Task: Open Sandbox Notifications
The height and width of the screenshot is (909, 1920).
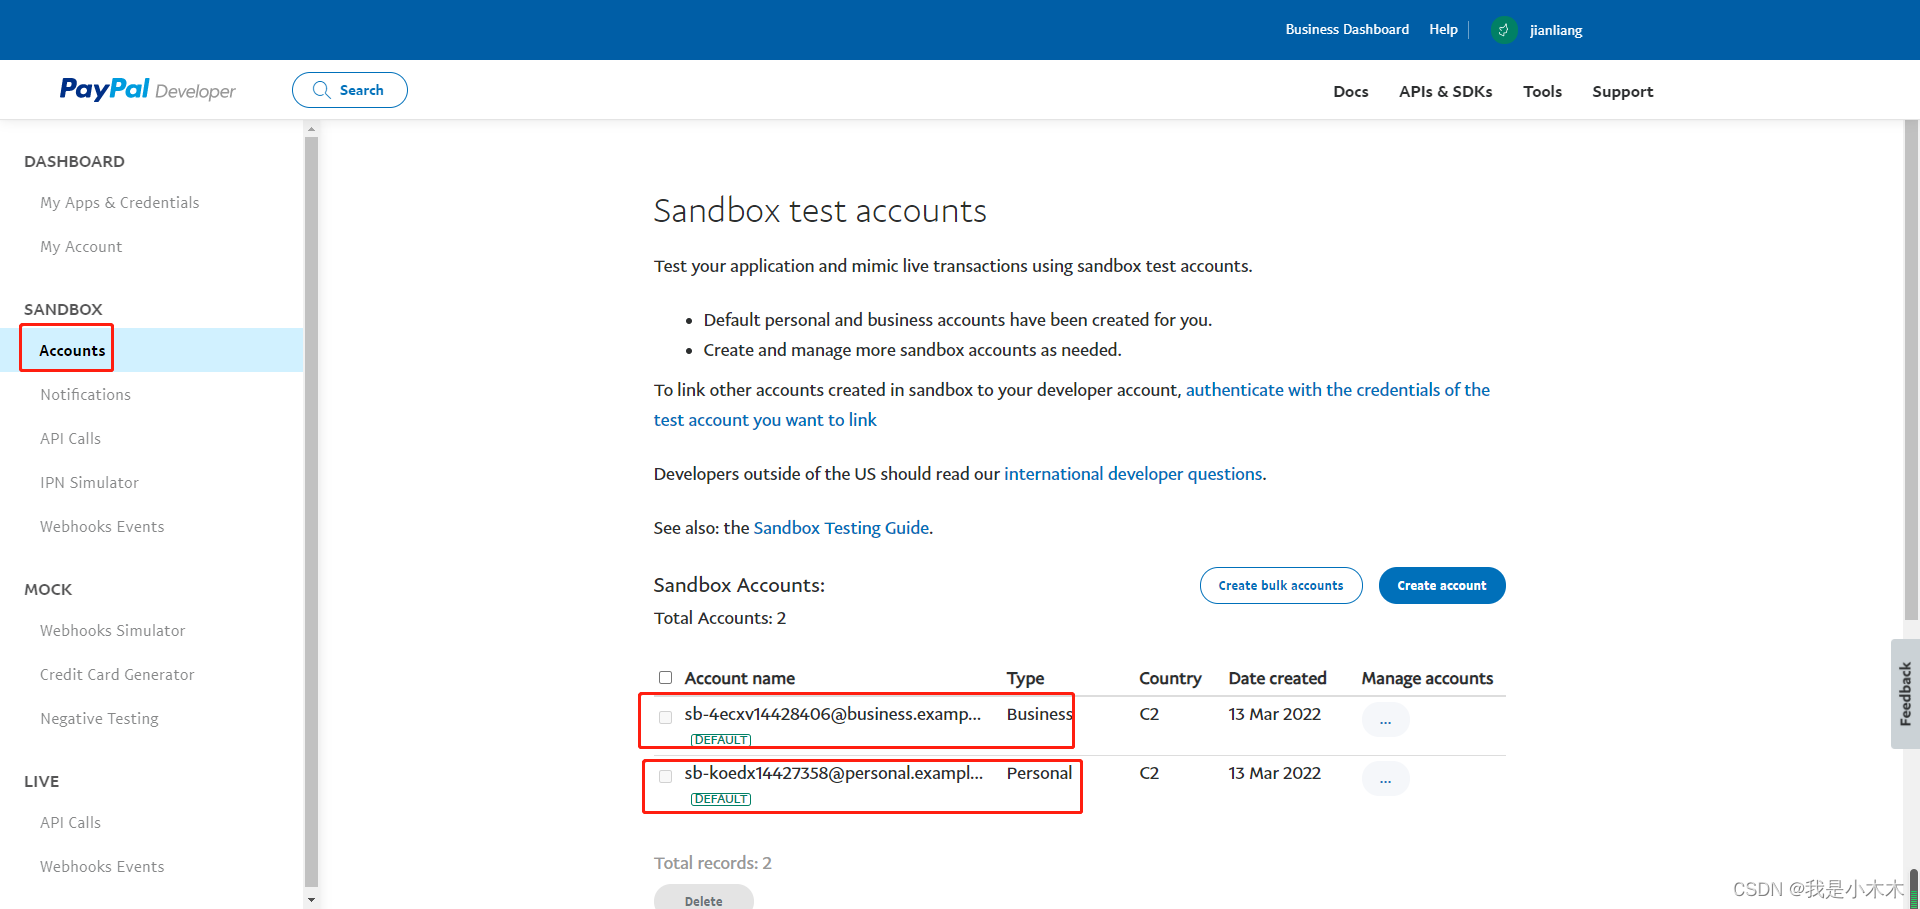Action: click(85, 394)
